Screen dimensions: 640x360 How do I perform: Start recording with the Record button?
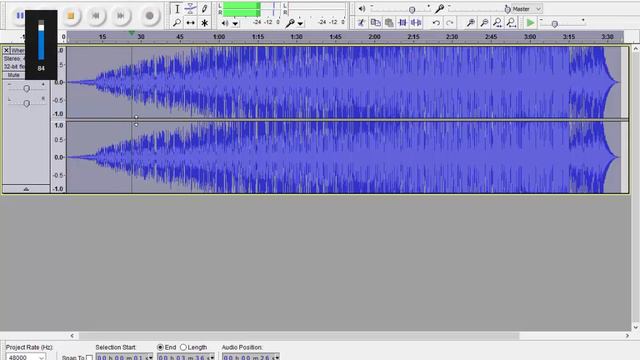click(x=150, y=16)
